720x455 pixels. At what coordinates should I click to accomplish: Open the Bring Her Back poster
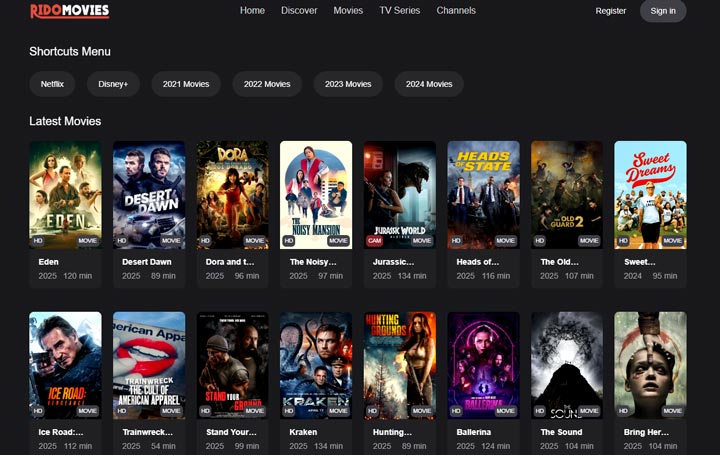(651, 365)
